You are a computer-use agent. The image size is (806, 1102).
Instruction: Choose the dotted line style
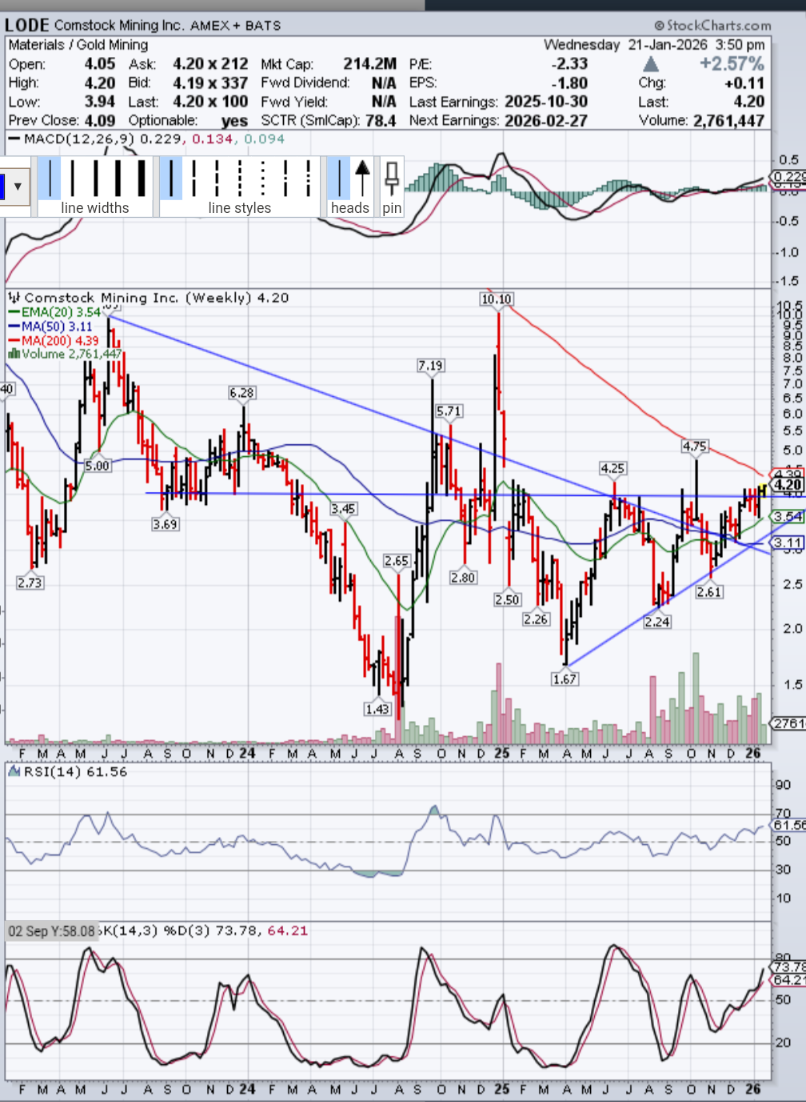click(x=262, y=178)
